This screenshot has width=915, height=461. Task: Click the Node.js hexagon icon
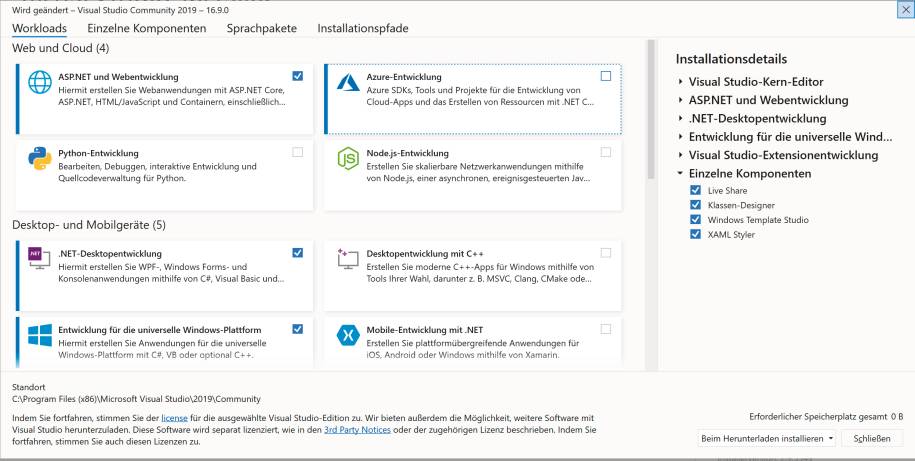pyautogui.click(x=348, y=158)
